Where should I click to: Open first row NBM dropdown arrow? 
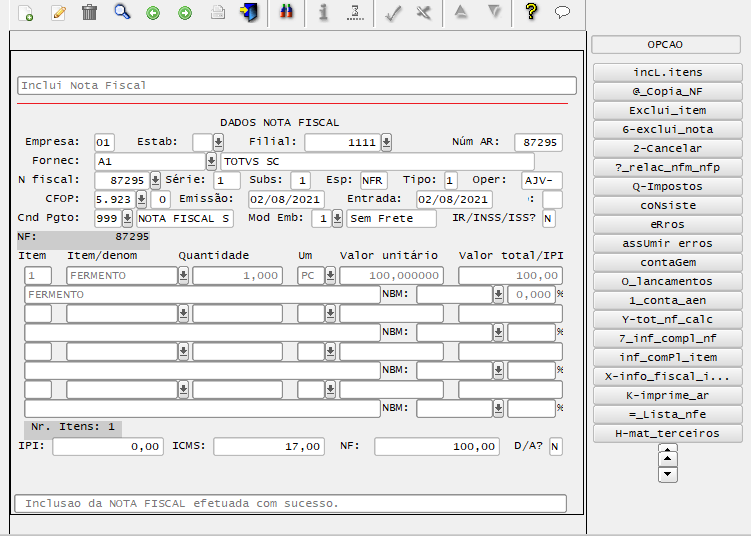point(498,294)
